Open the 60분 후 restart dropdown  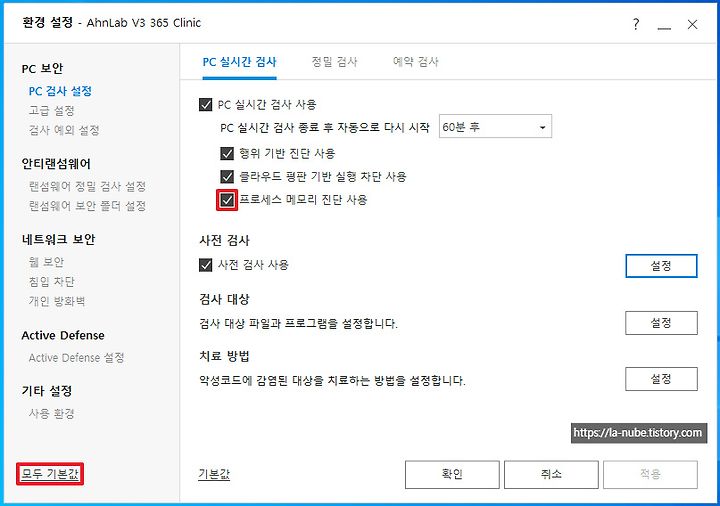click(x=495, y=127)
